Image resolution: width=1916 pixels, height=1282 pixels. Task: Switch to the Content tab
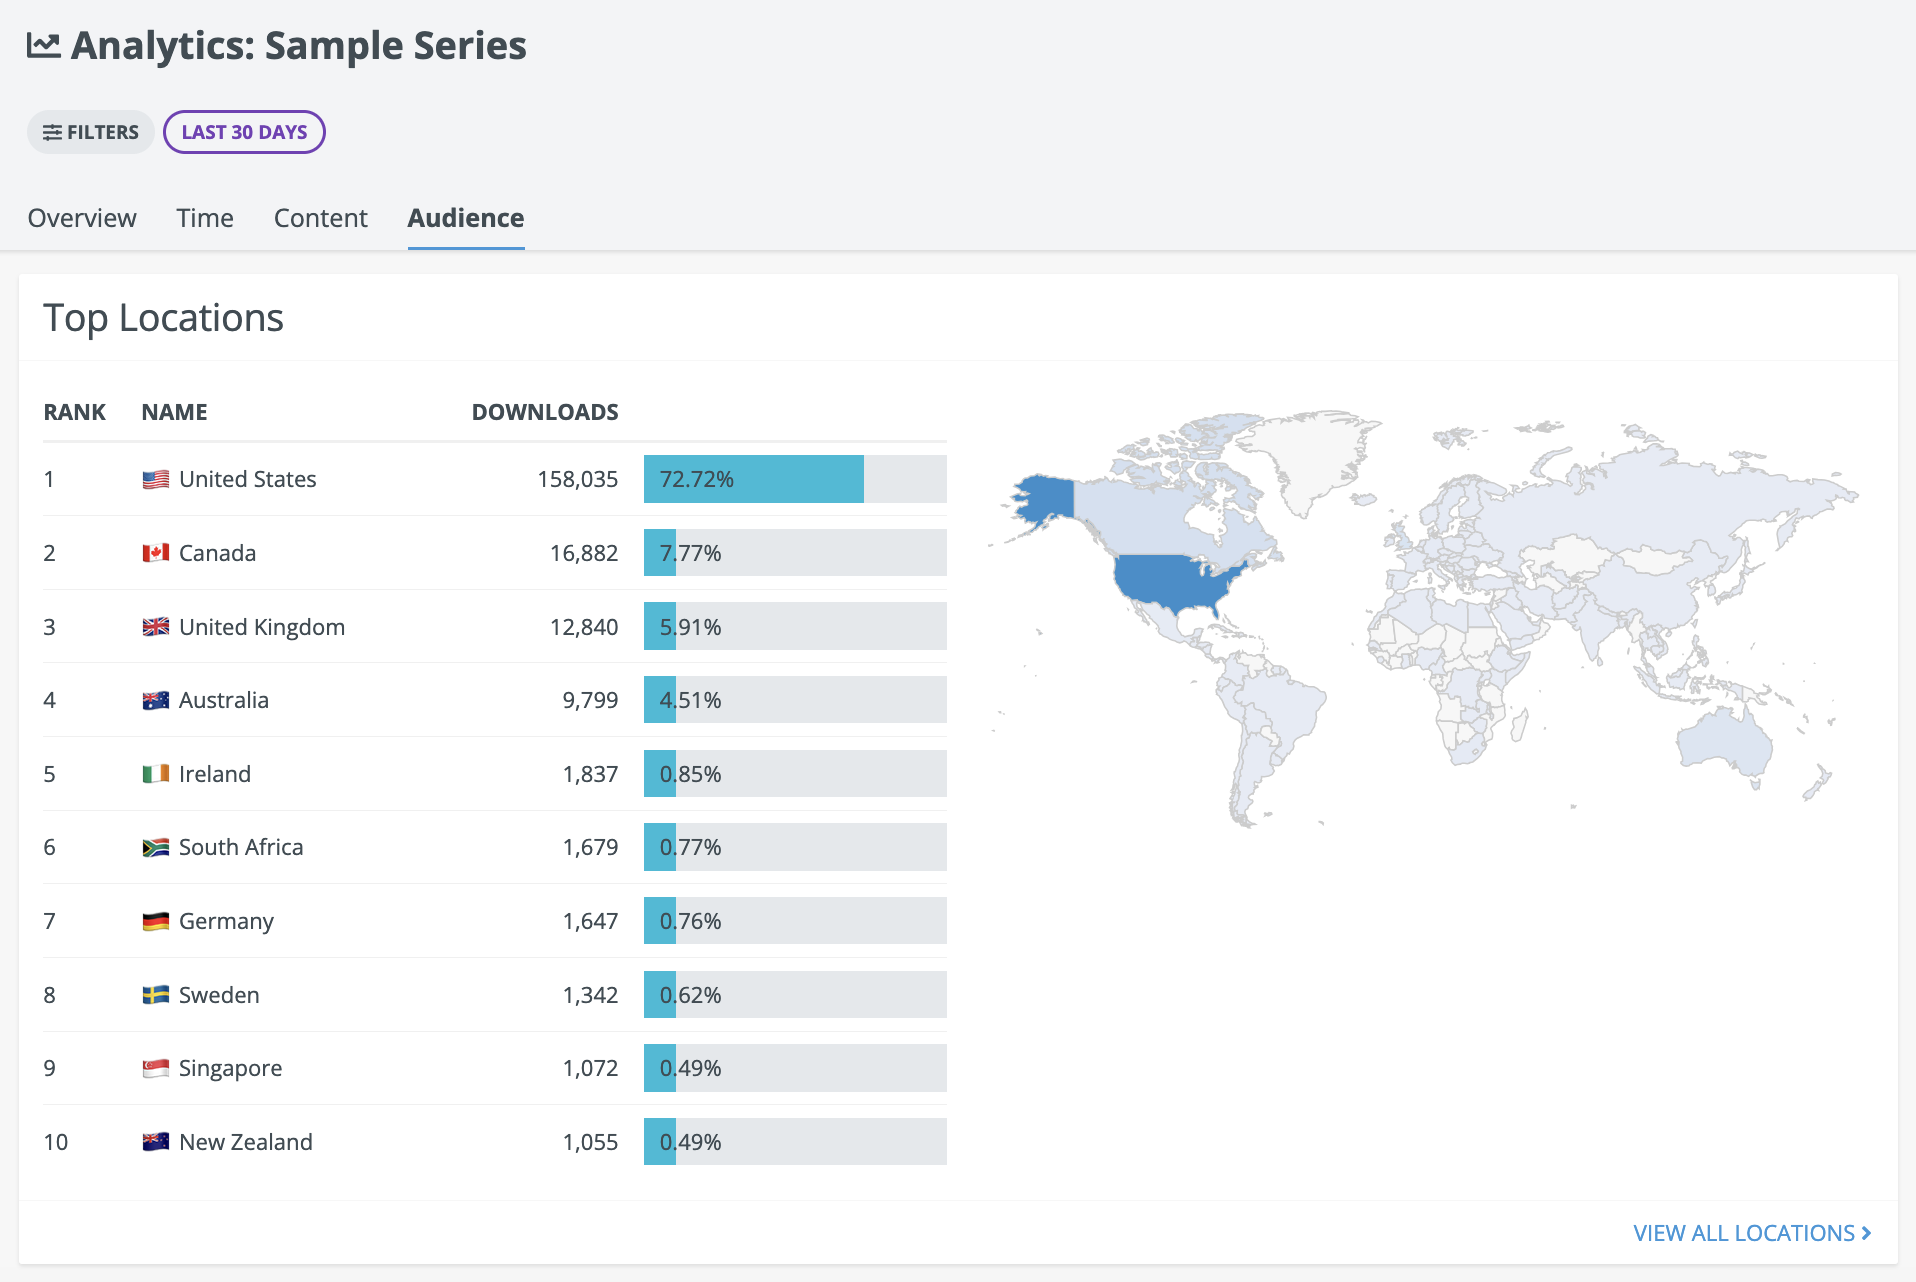point(321,218)
